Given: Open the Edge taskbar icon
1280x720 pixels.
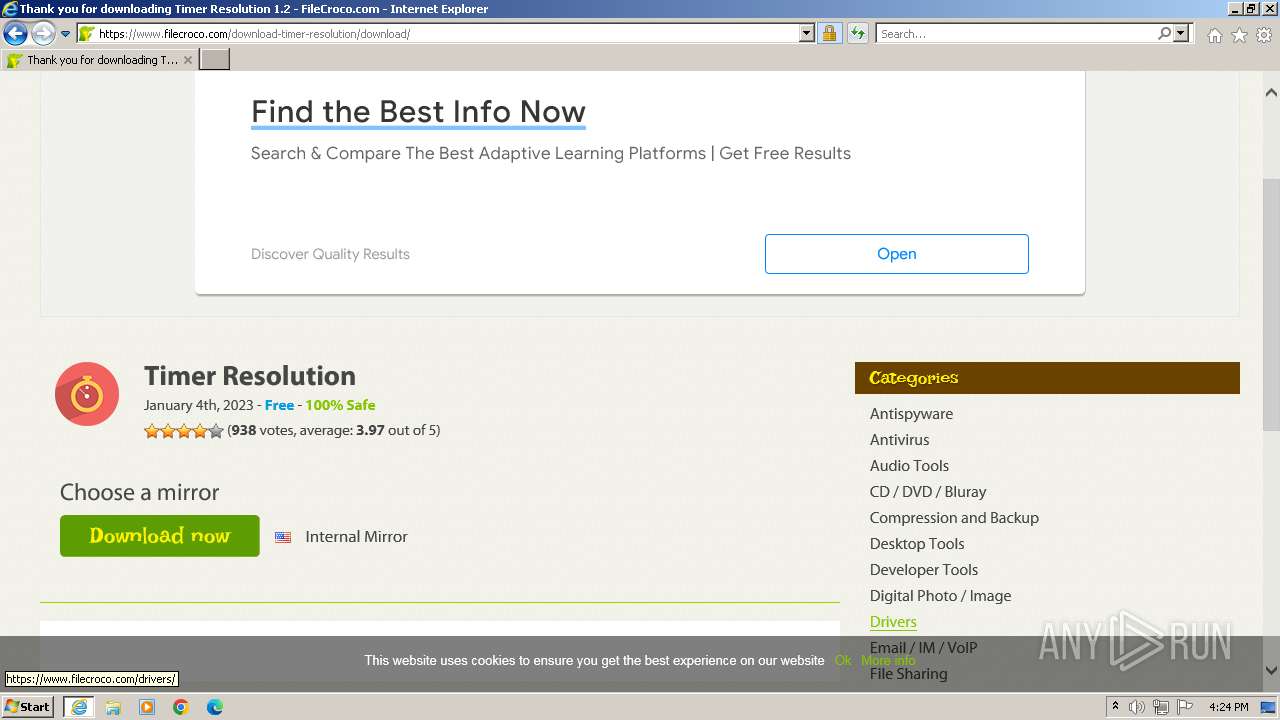Looking at the screenshot, I should point(215,707).
